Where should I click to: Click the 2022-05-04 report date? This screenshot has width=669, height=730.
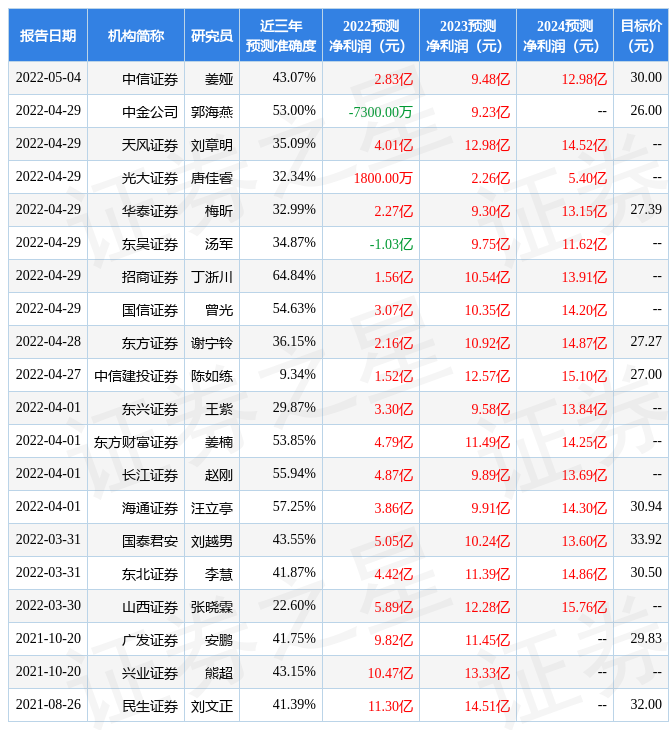48,77
